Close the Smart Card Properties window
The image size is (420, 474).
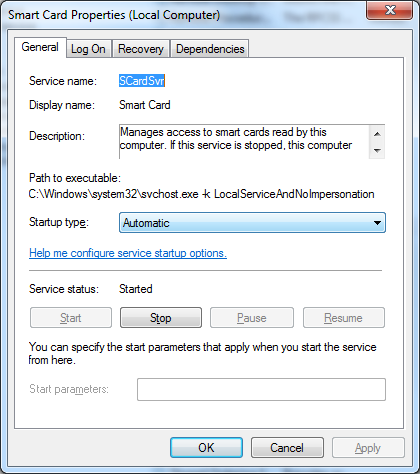(389, 10)
